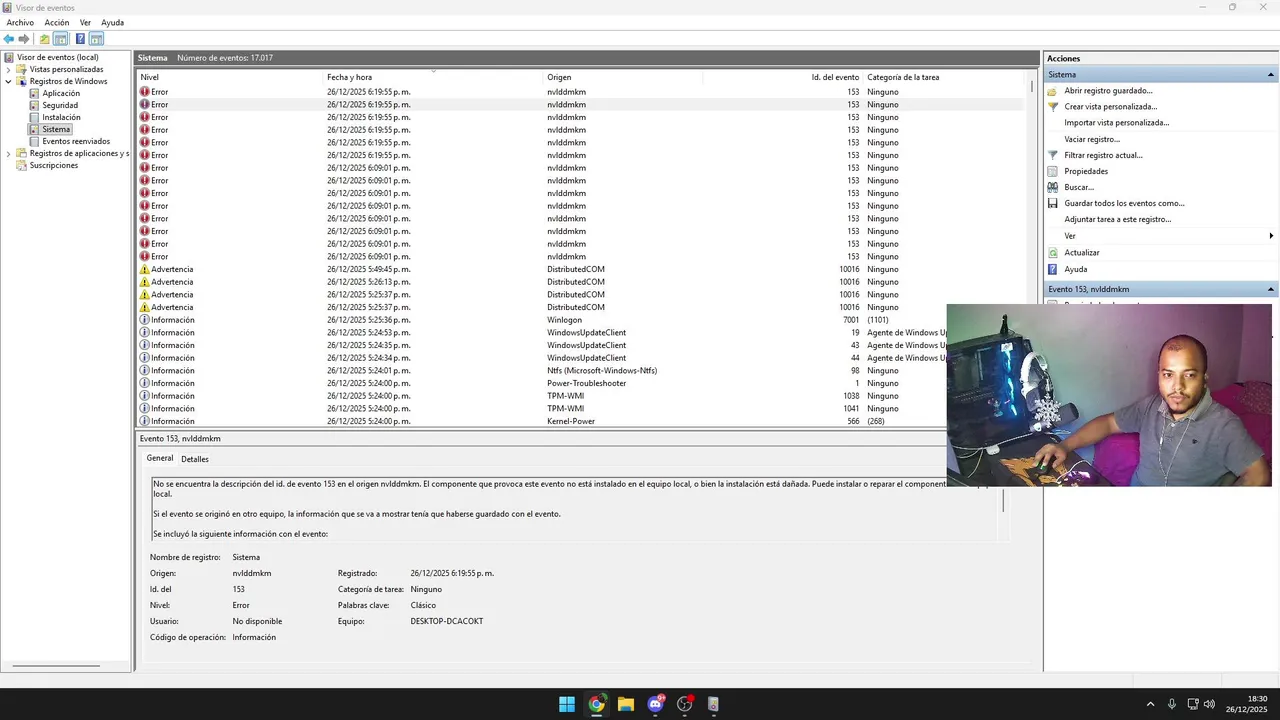Click the blue Help question-mark toolbar icon

(x=80, y=39)
